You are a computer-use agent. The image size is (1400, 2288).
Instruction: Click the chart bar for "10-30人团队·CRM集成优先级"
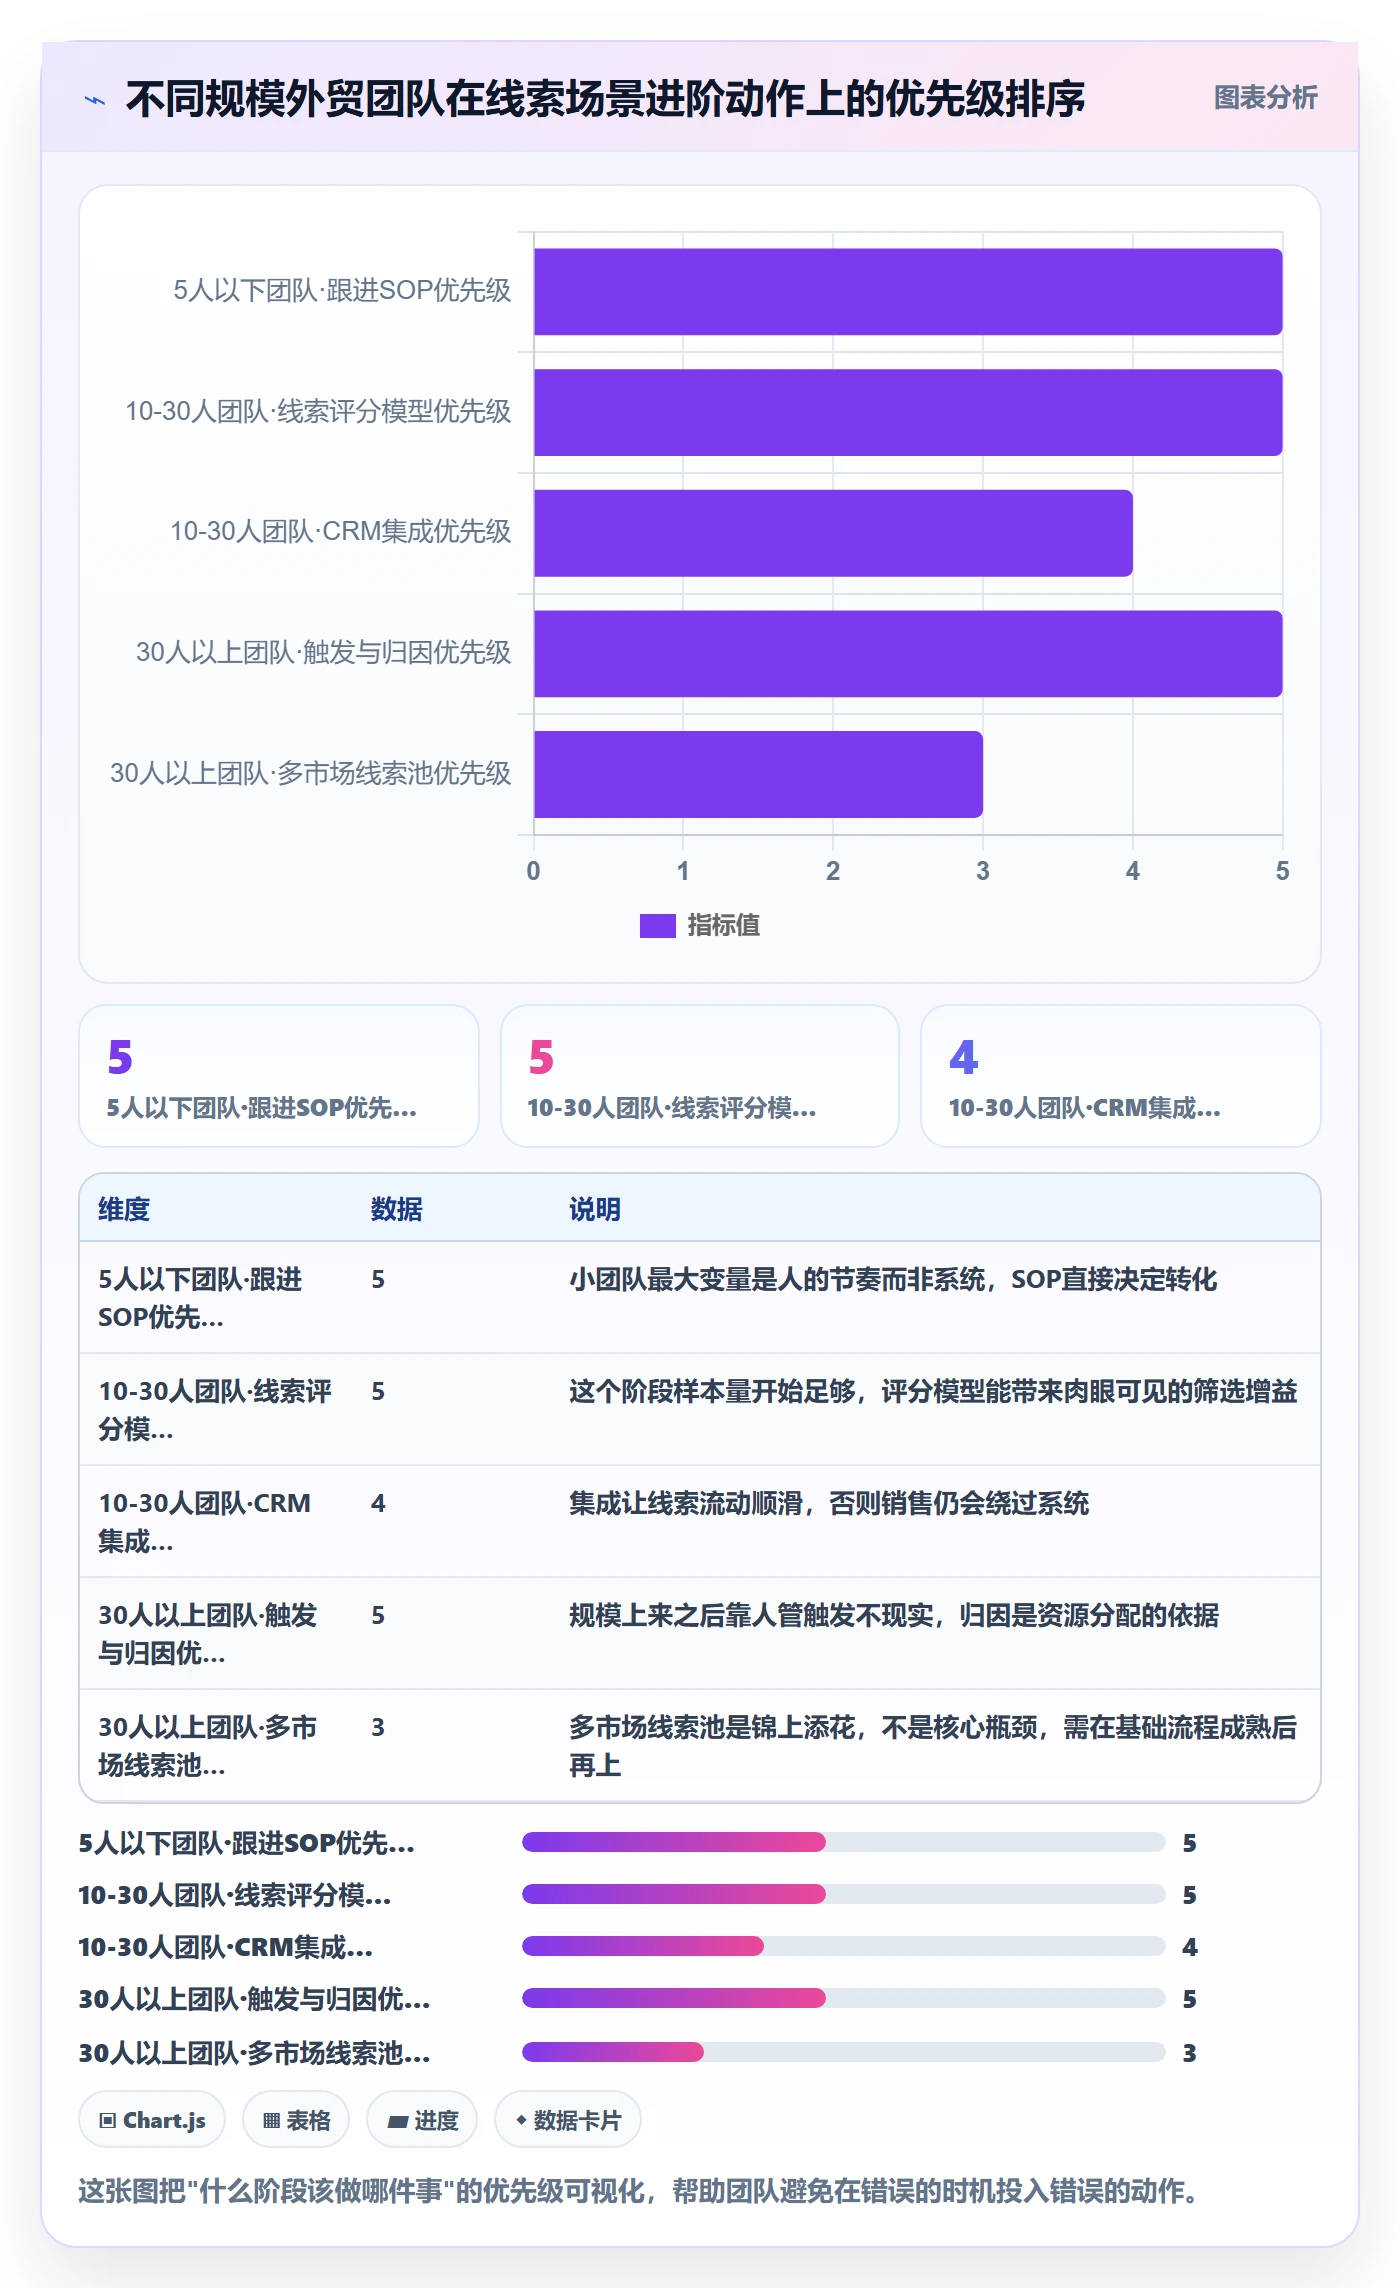pyautogui.click(x=833, y=533)
